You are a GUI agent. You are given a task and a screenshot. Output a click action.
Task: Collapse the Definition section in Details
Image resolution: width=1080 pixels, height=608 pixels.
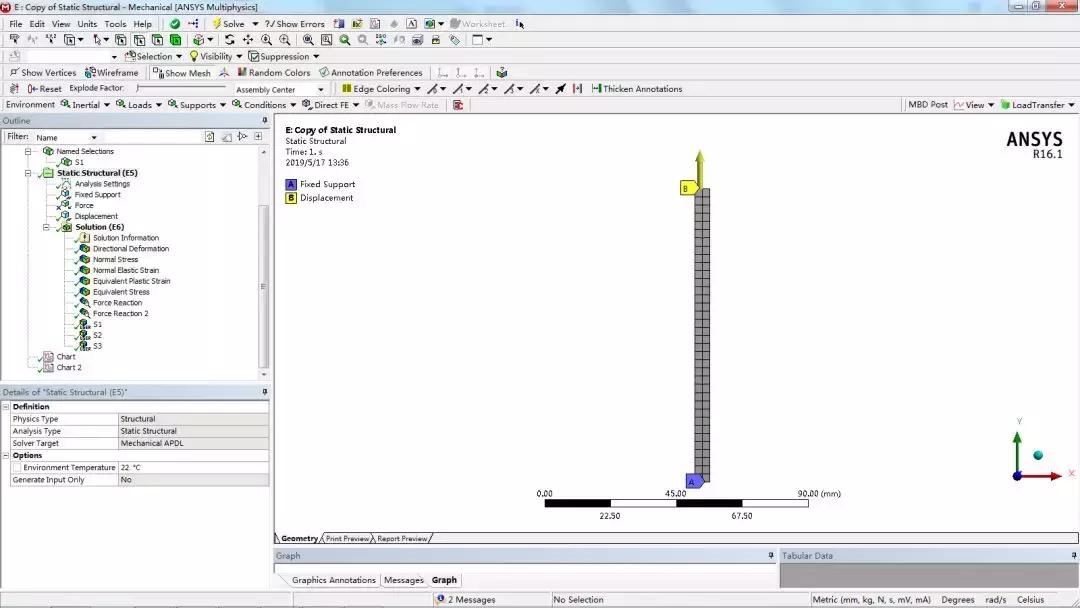click(x=6, y=407)
